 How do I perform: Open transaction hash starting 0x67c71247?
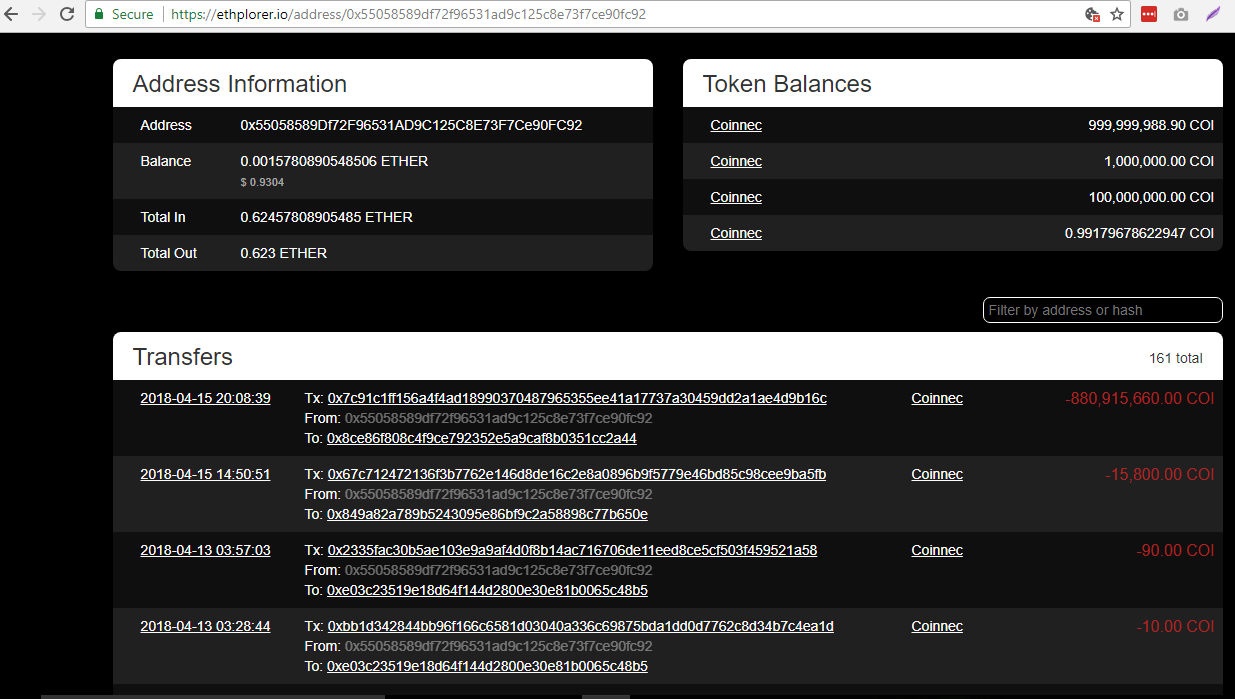point(576,474)
